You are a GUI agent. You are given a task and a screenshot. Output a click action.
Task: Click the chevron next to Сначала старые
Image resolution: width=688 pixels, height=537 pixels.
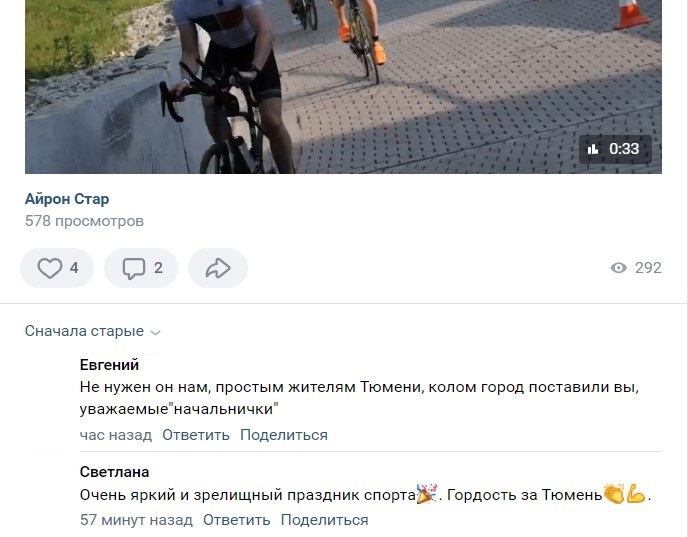(155, 333)
